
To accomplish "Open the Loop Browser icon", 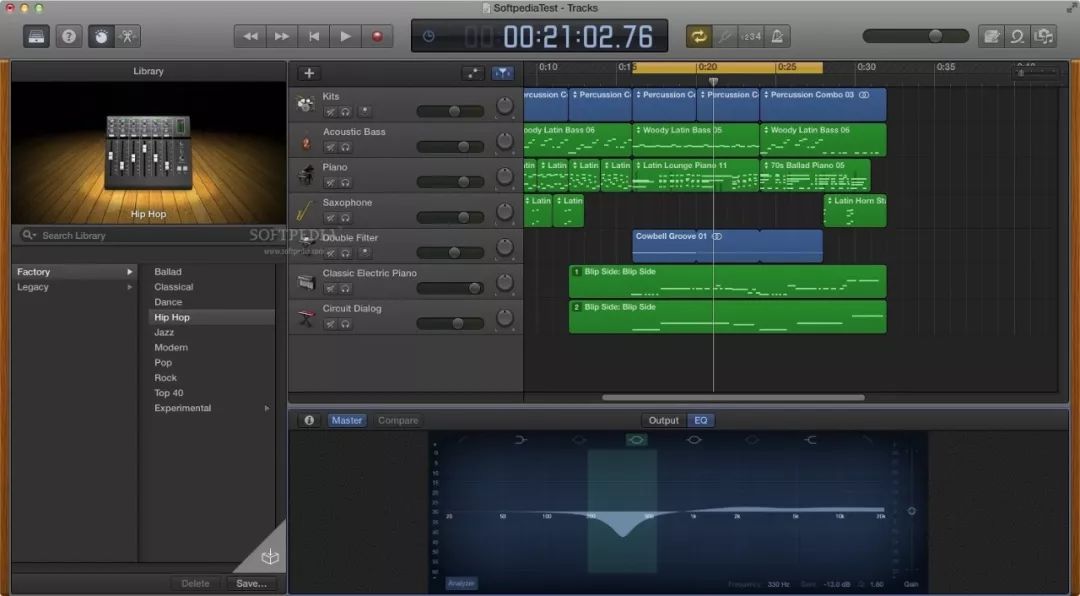I will point(1018,36).
